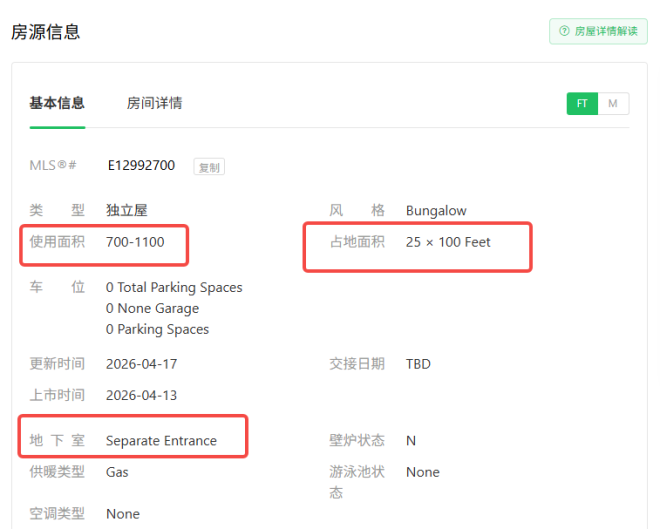Image resolution: width=660 pixels, height=529 pixels.
Task: Click the 更新时间 date 2026-04-17
Action: pyautogui.click(x=141, y=364)
